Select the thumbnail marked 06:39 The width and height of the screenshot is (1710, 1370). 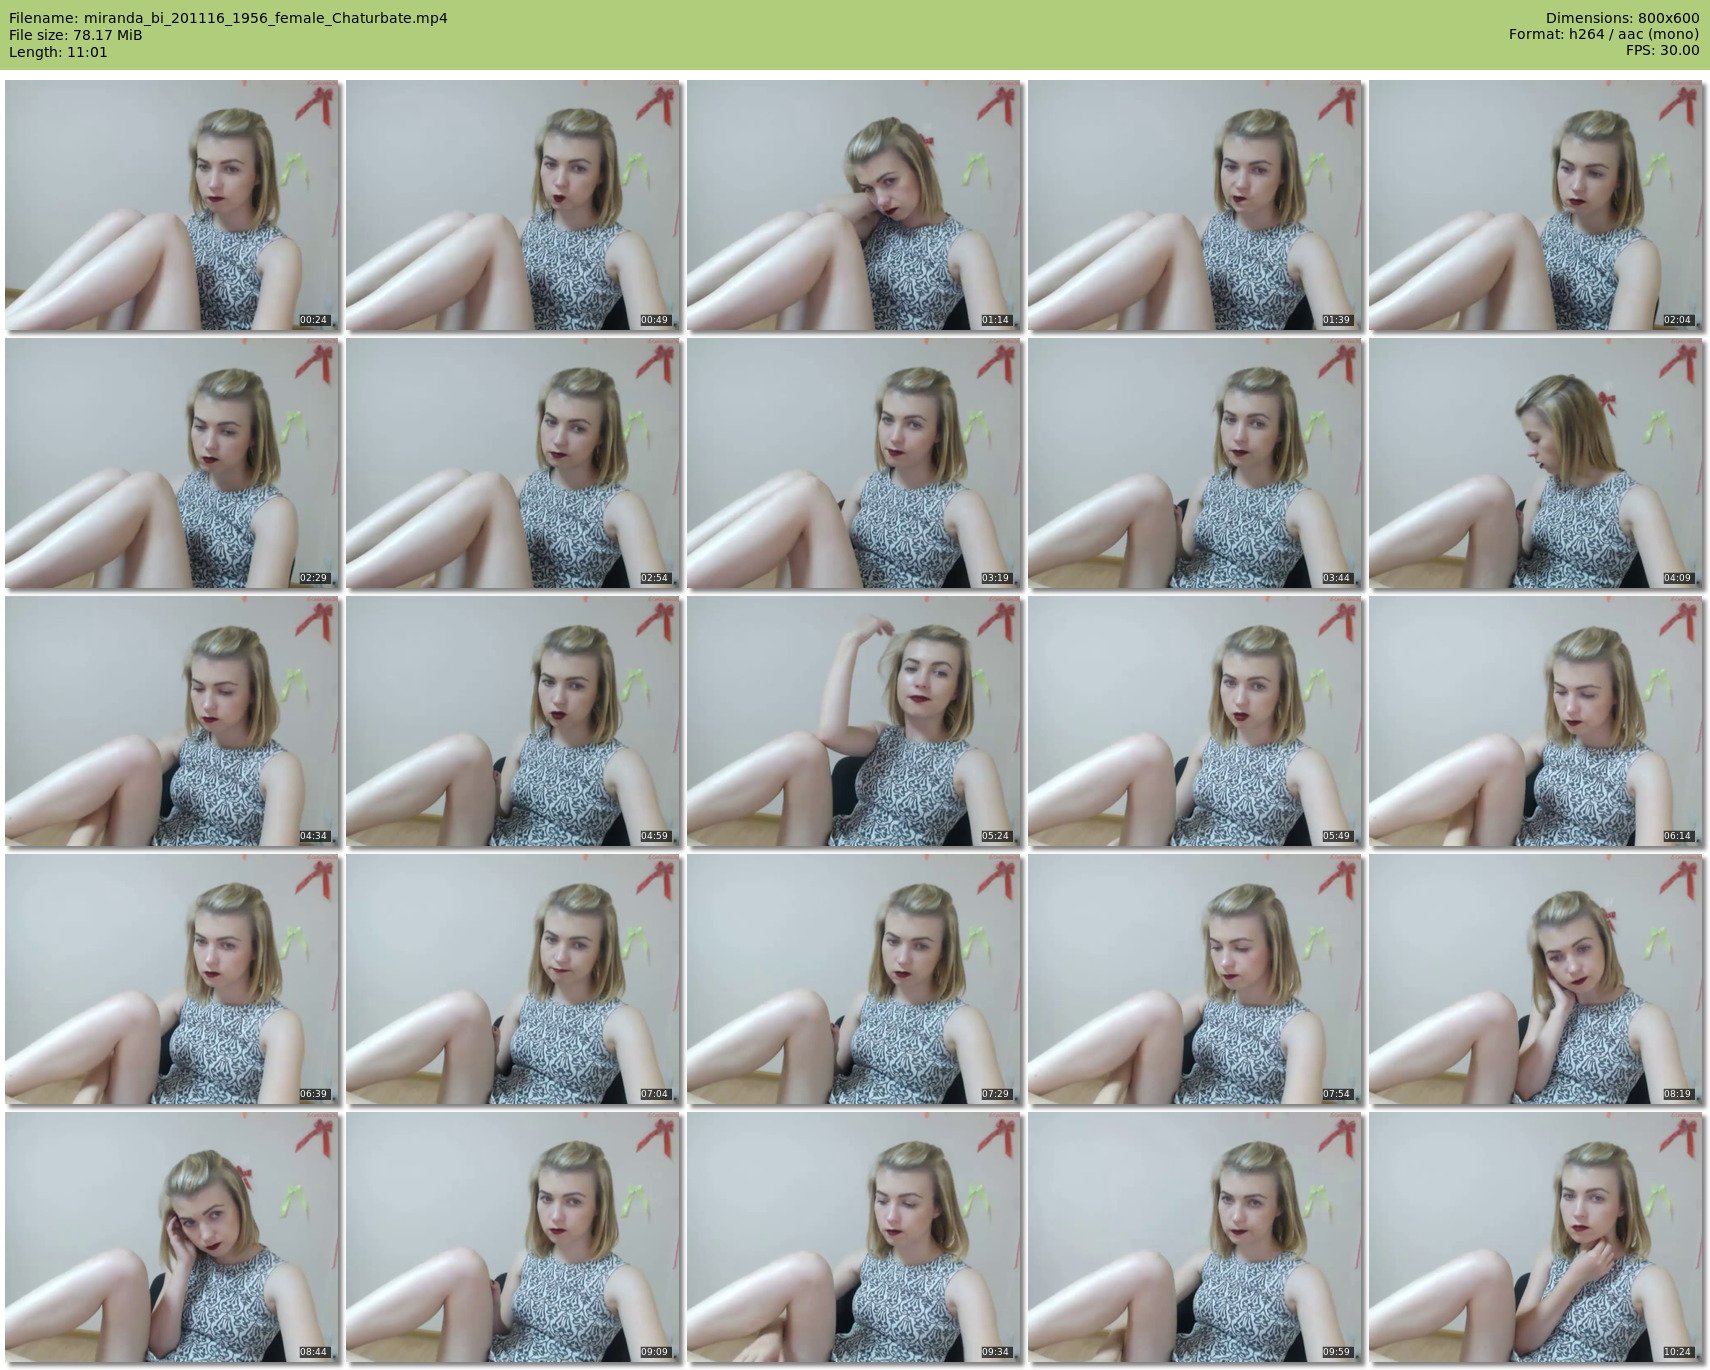[172, 979]
